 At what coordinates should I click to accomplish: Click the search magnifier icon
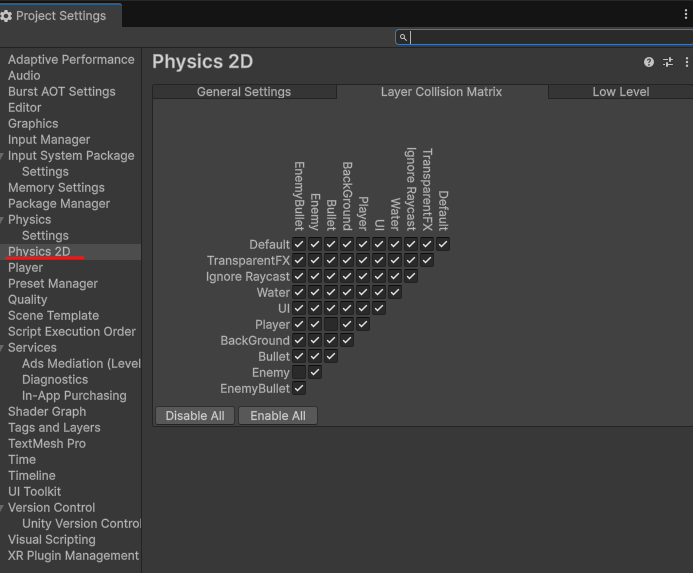pos(403,38)
